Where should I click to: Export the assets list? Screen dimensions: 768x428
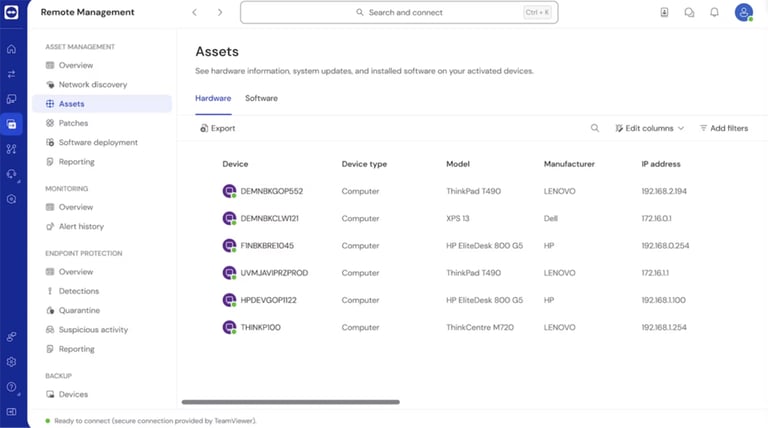pyautogui.click(x=217, y=128)
